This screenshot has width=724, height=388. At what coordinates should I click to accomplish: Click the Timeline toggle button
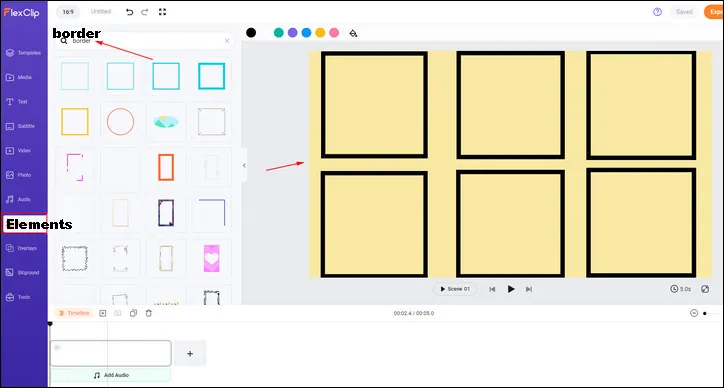click(x=74, y=313)
